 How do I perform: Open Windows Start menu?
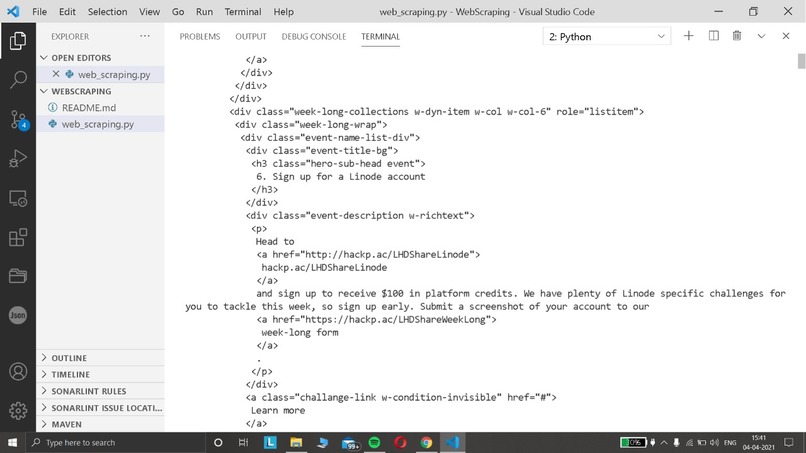[12, 442]
